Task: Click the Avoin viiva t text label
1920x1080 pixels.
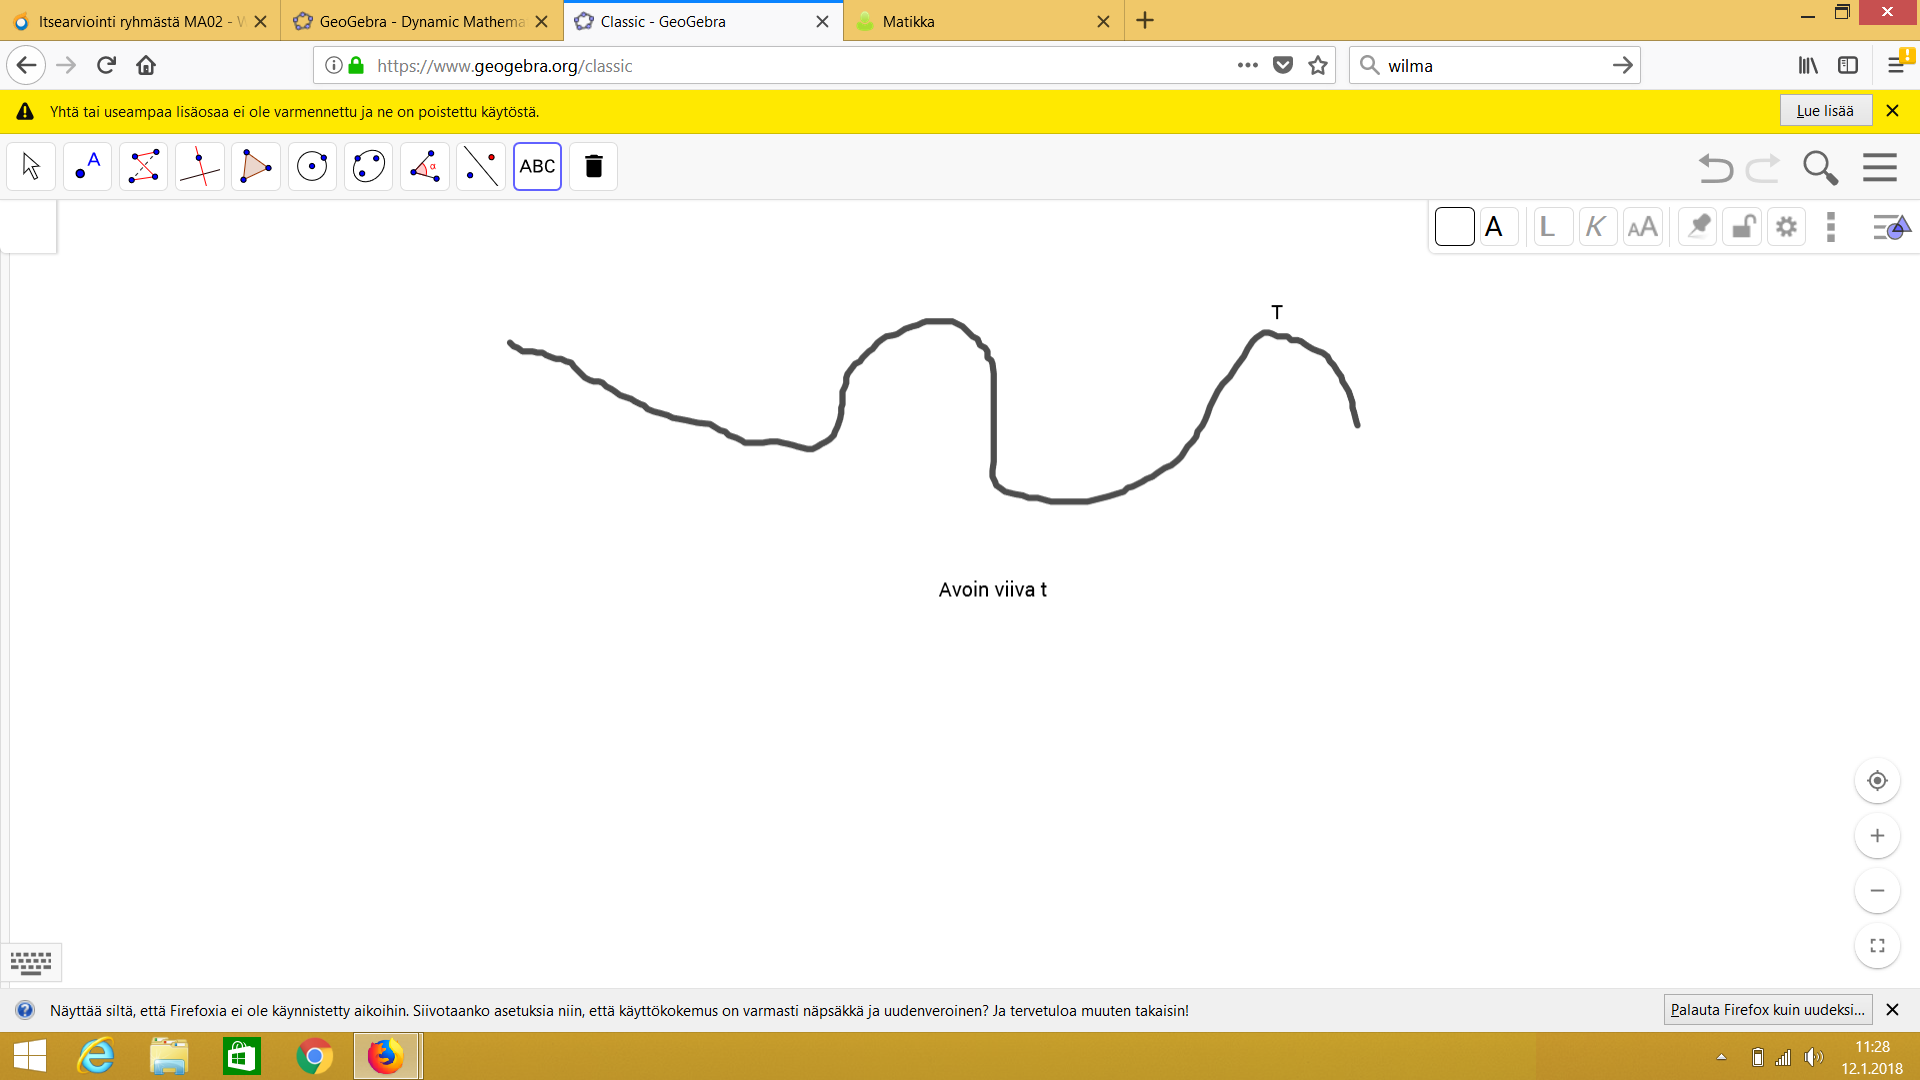Action: click(x=992, y=590)
